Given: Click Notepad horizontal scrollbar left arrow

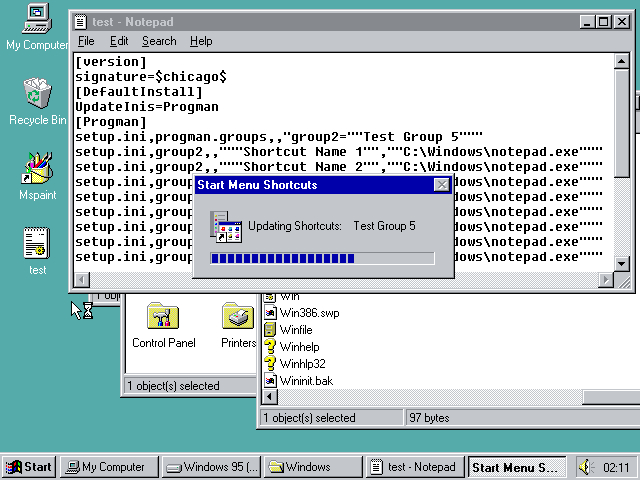Looking at the screenshot, I should pos(82,280).
